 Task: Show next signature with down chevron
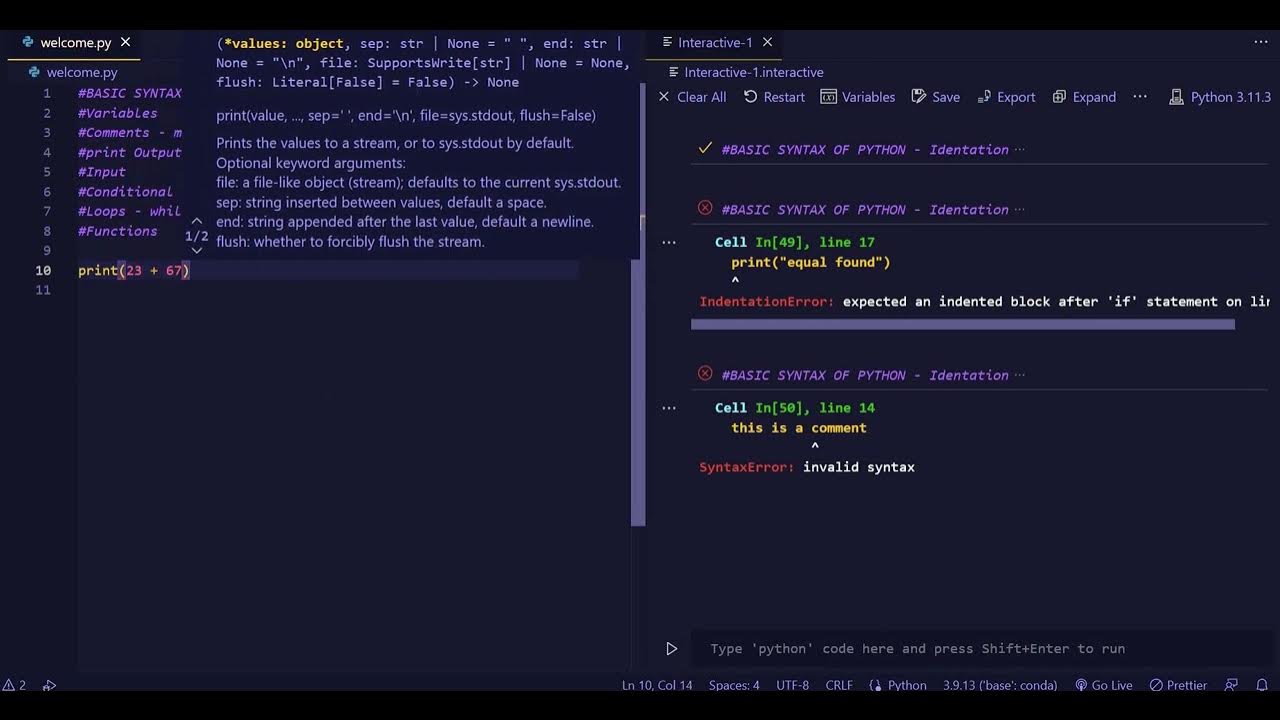(197, 251)
